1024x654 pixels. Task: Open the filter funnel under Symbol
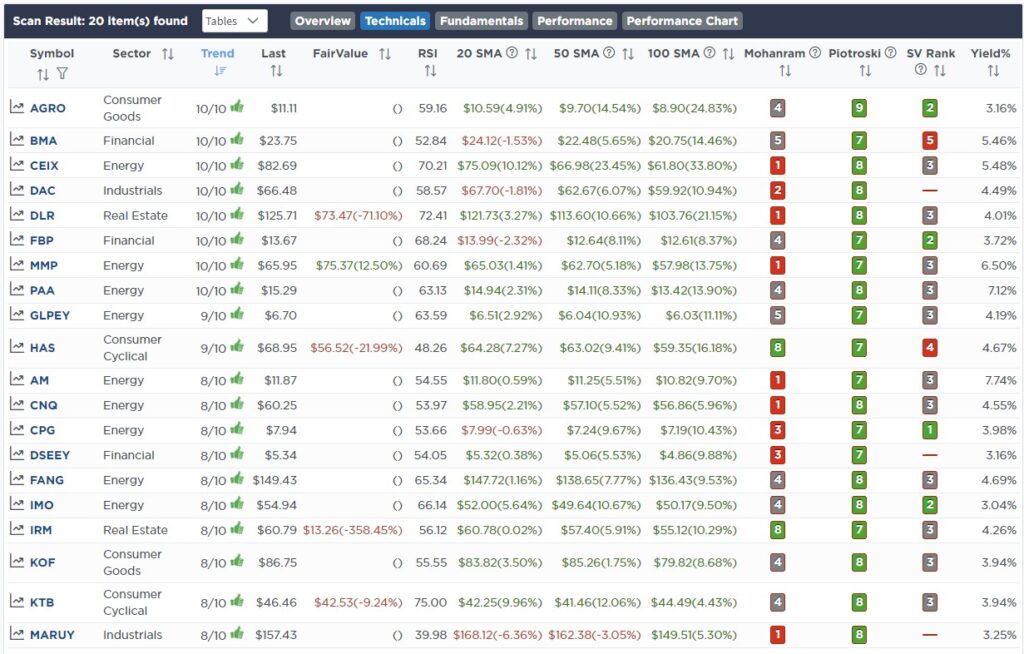62,74
